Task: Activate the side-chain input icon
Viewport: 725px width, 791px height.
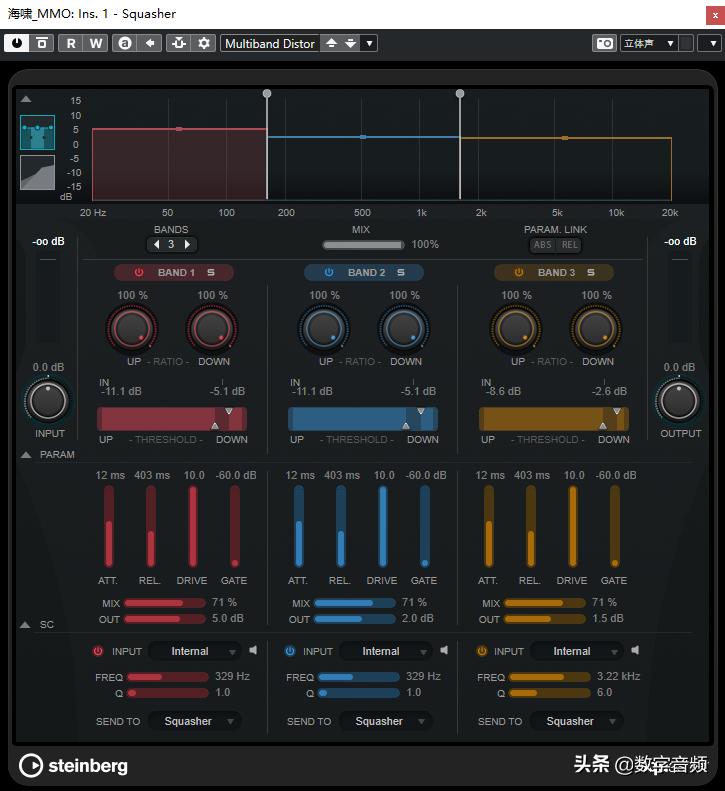Action: (x=179, y=43)
